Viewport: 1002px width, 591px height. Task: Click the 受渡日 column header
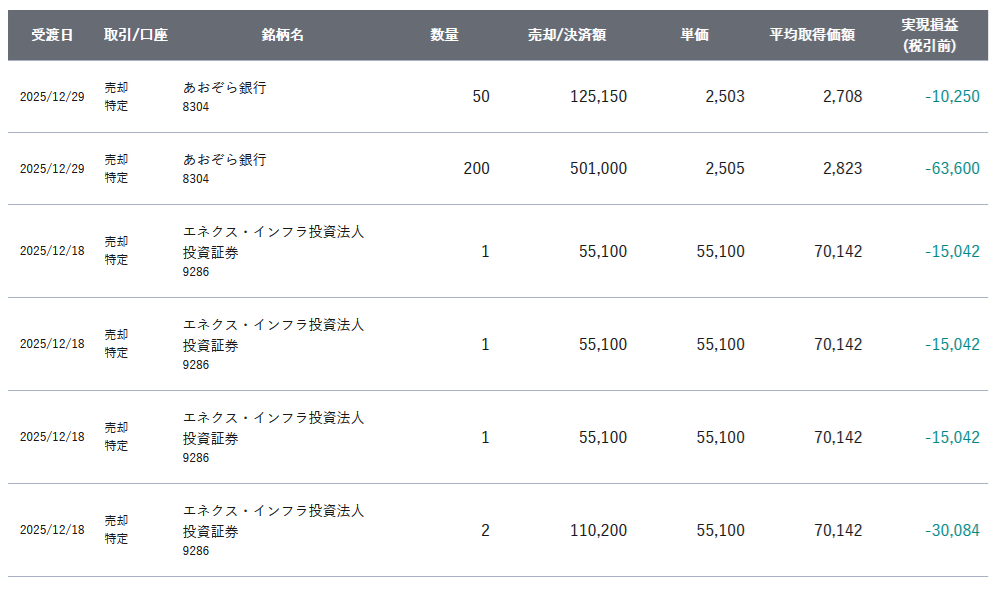[x=52, y=35]
